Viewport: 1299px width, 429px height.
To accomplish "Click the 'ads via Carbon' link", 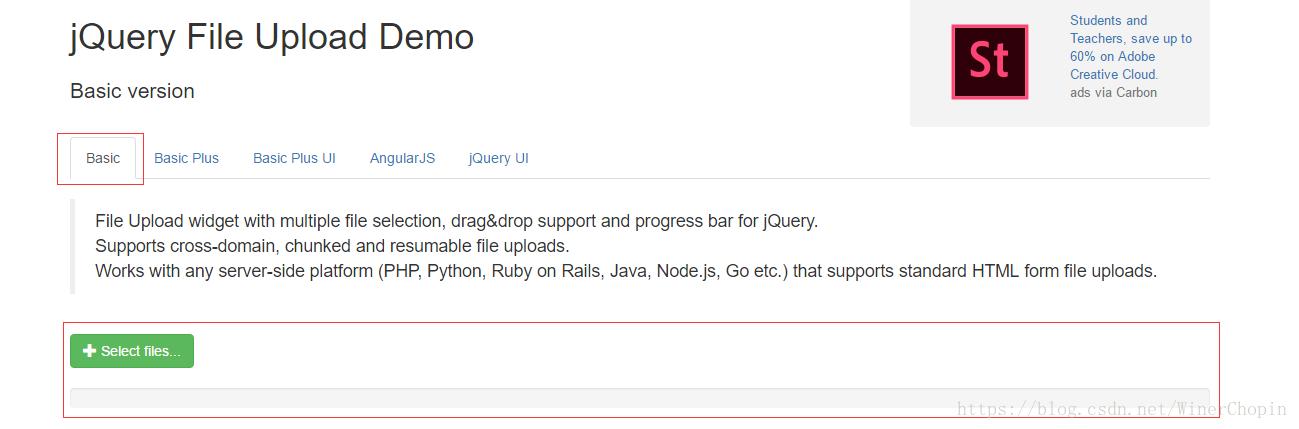I will (1113, 93).
